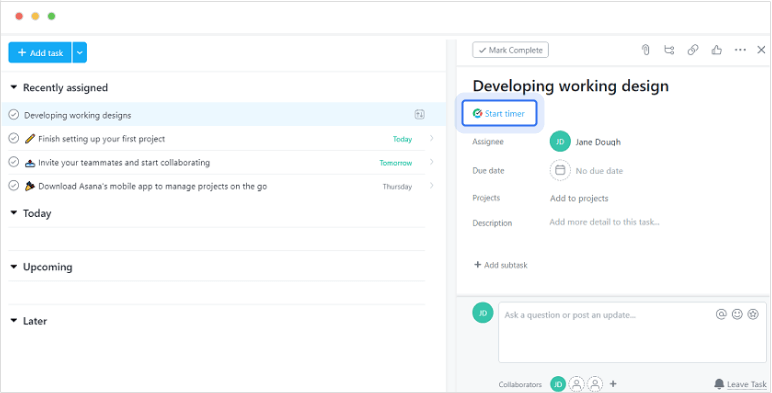Screen dimensions: 772x393
Task: Click first empty collaborator placeholder
Action: (x=577, y=384)
